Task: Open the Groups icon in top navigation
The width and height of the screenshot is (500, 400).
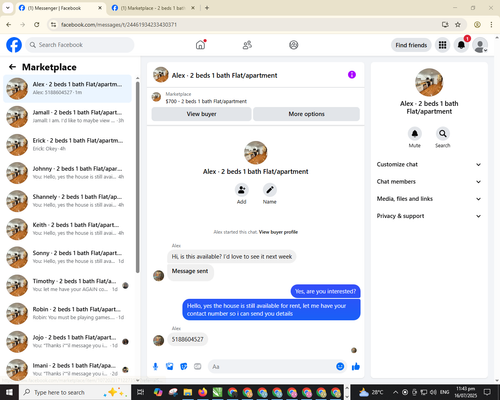Action: point(294,45)
